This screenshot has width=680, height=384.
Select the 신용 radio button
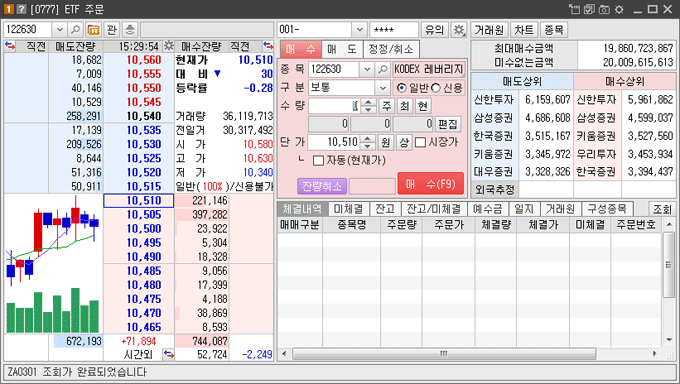pyautogui.click(x=436, y=88)
